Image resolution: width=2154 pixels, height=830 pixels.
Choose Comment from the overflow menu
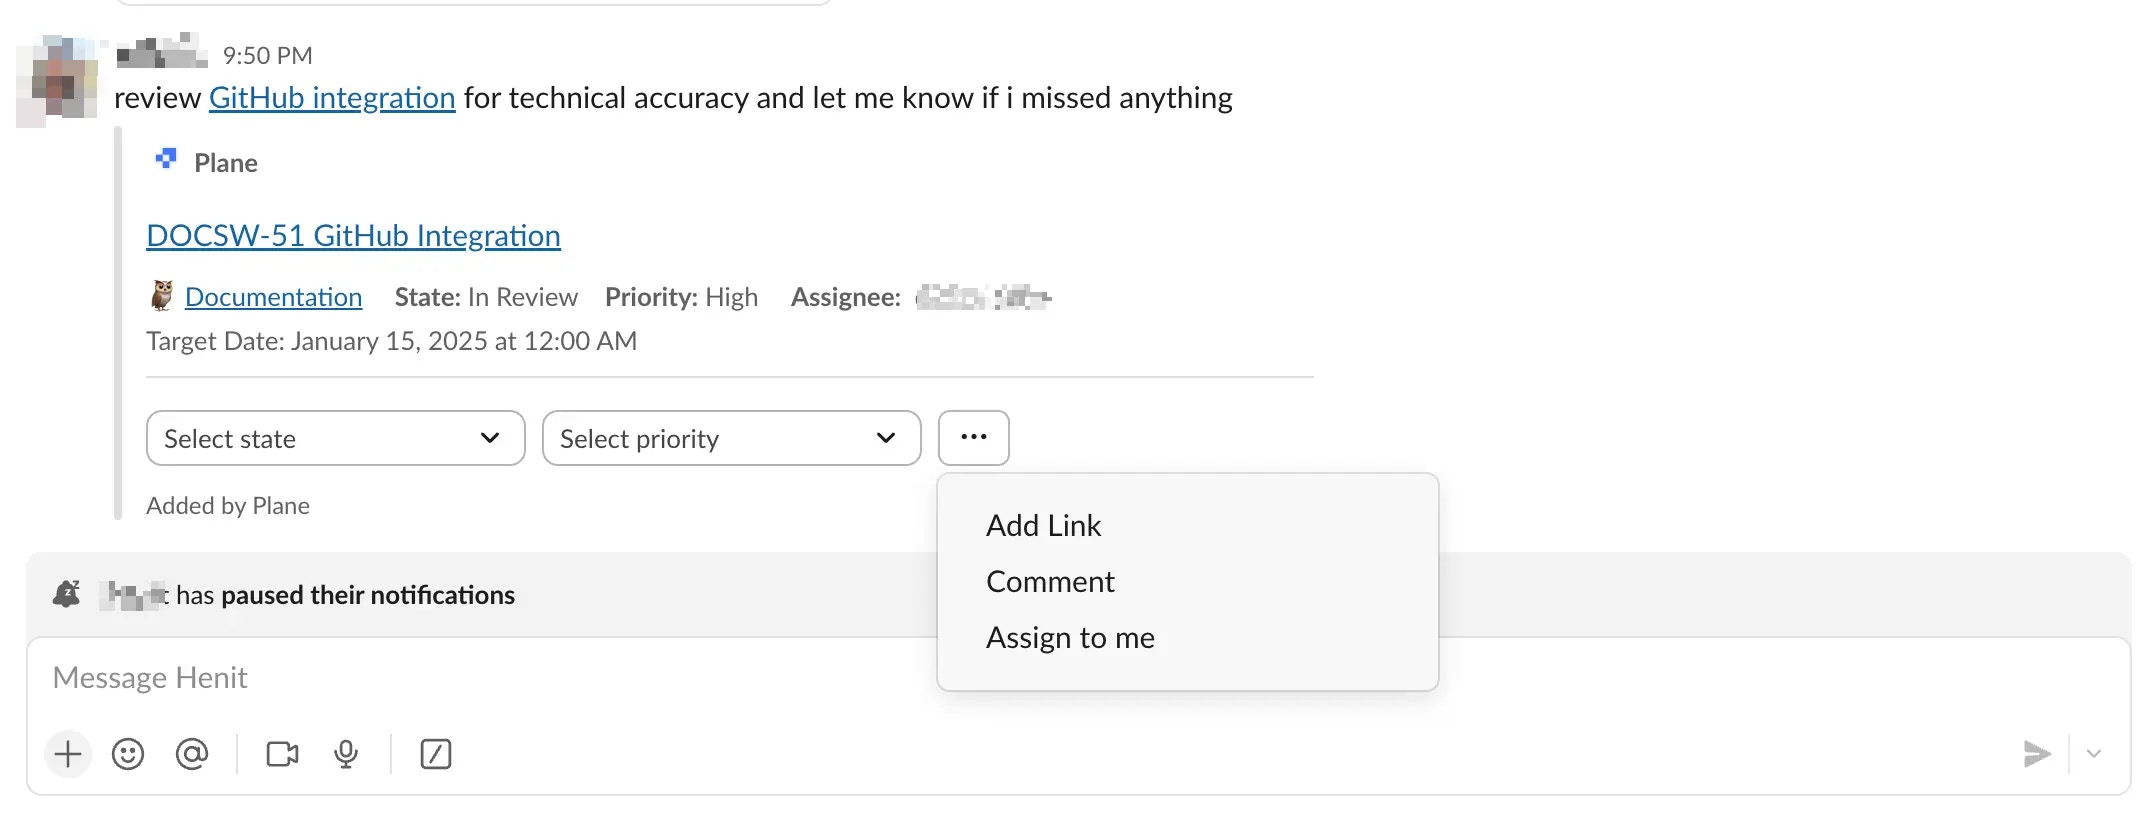click(x=1050, y=581)
